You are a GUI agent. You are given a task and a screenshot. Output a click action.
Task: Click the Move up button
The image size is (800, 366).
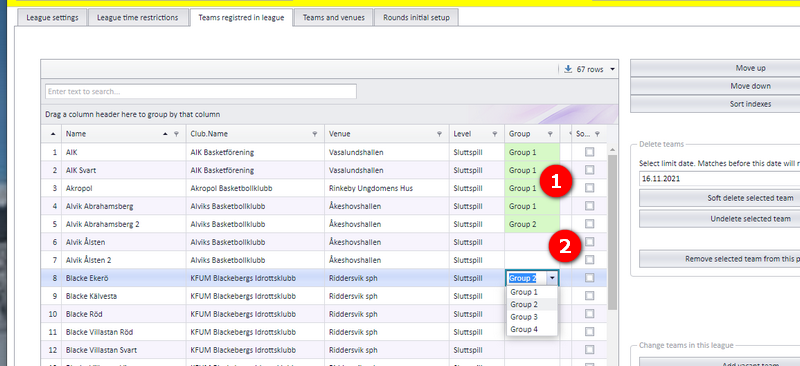click(x=715, y=68)
